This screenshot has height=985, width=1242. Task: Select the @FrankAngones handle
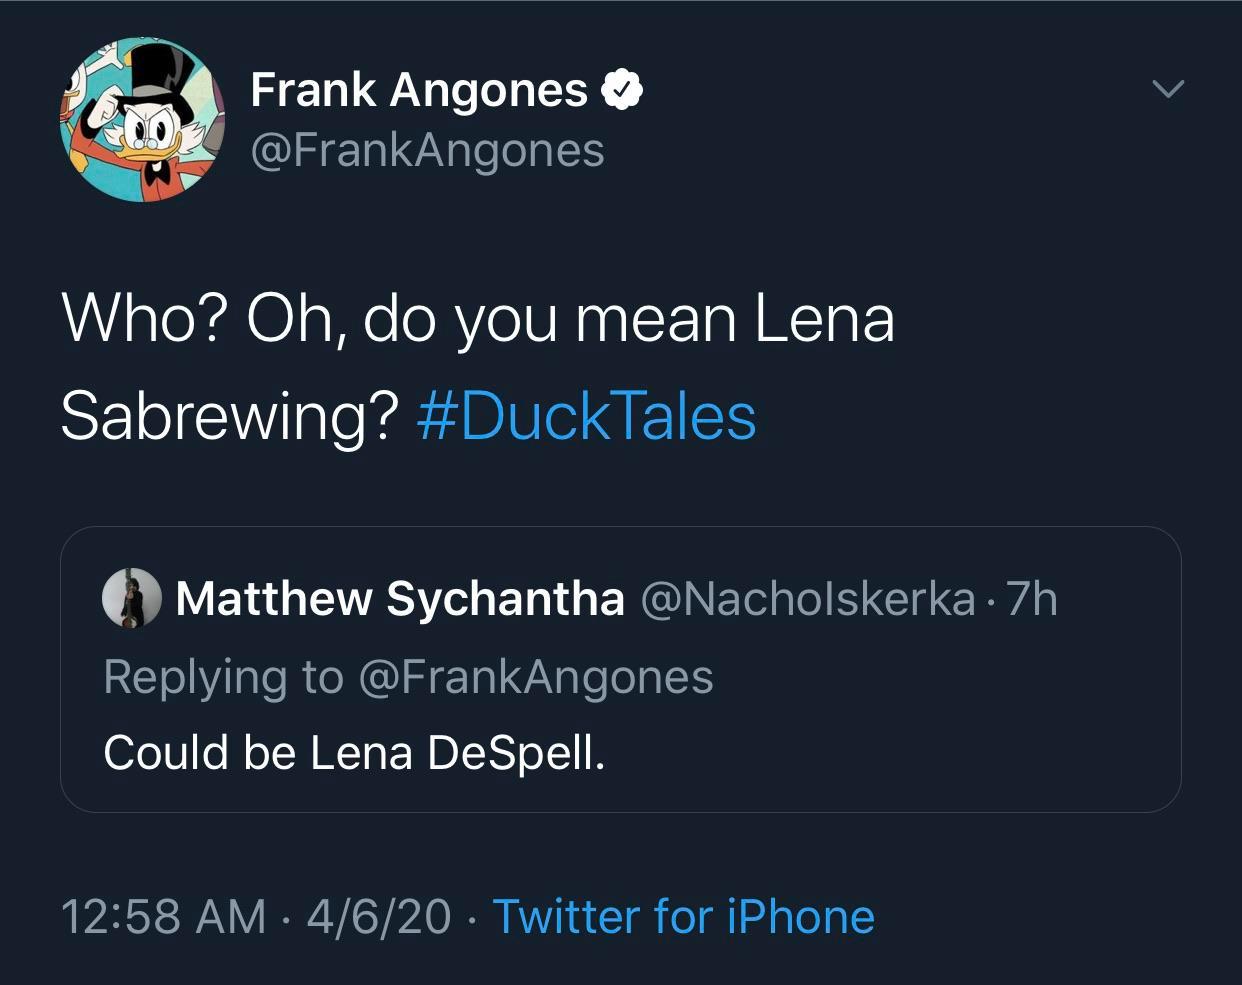pos(430,150)
